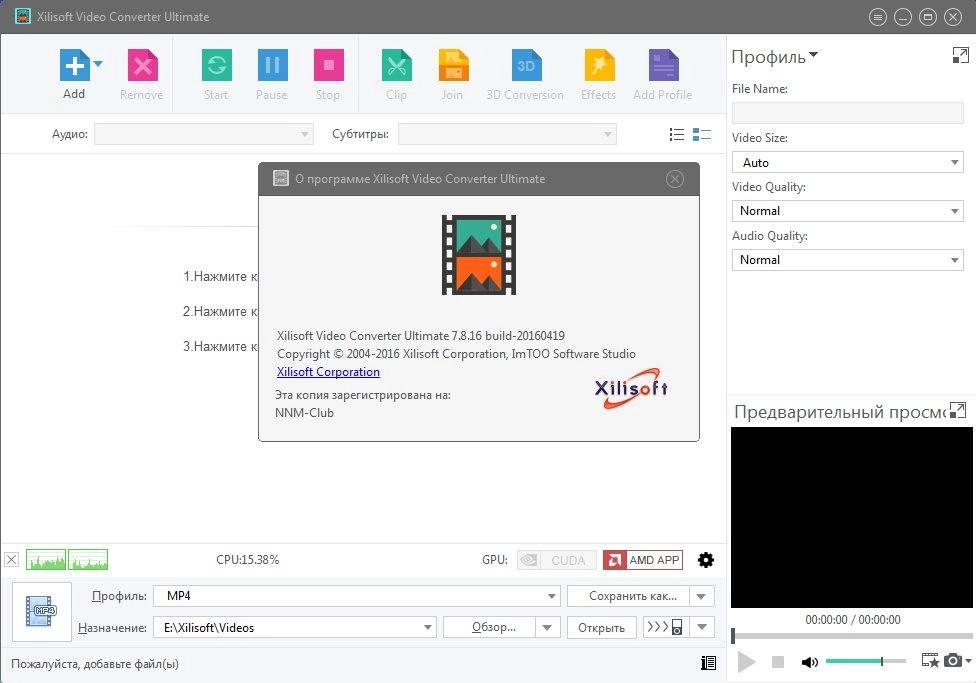Toggle CUDA GPU acceleration
Viewport: 976px width, 683px height.
pyautogui.click(x=556, y=560)
